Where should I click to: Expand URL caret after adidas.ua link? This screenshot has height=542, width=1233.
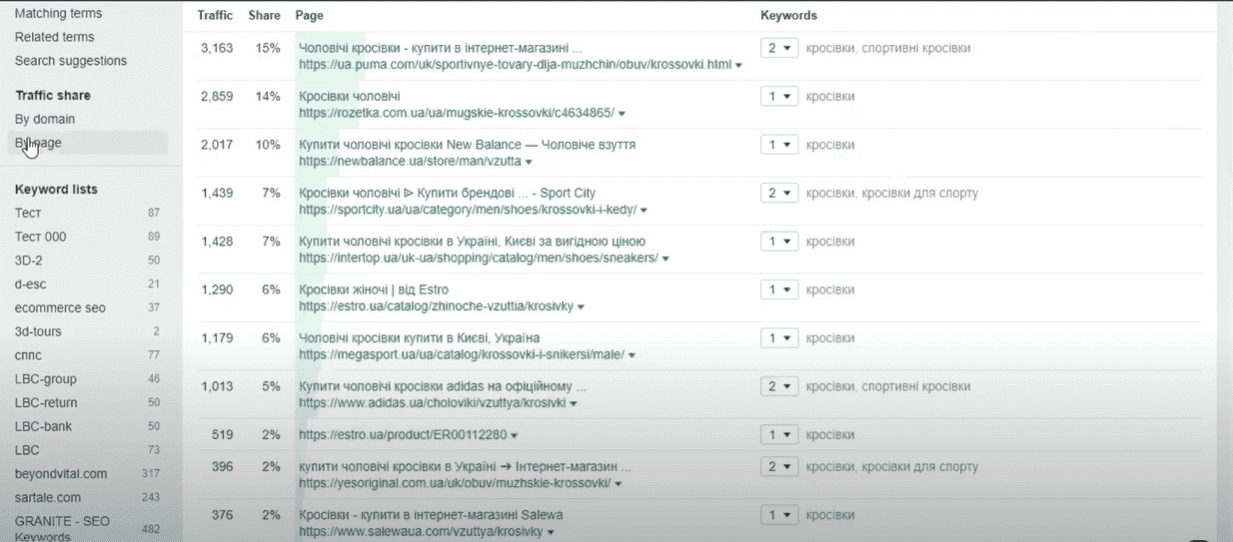pyautogui.click(x=575, y=403)
